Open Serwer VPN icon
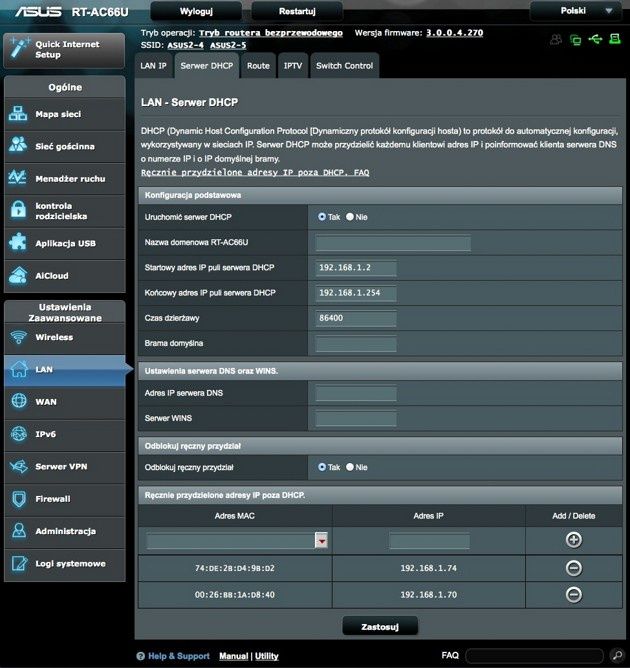 (x=19, y=466)
